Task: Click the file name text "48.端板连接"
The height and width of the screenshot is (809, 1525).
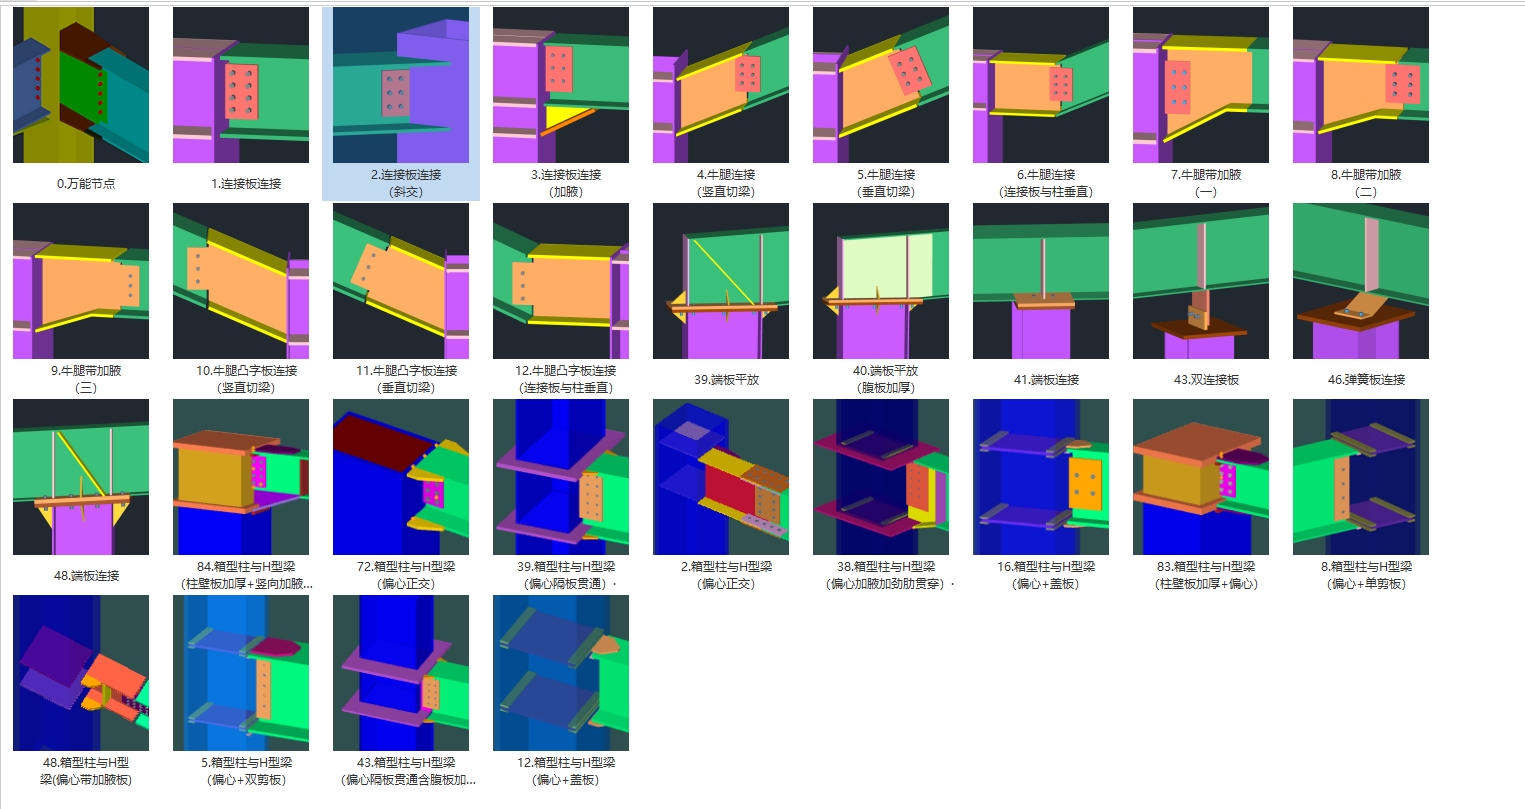Action: point(86,576)
